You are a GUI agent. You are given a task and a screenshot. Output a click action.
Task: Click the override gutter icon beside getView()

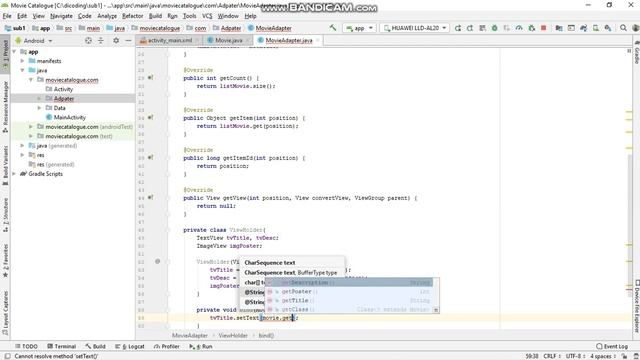pyautogui.click(x=151, y=198)
